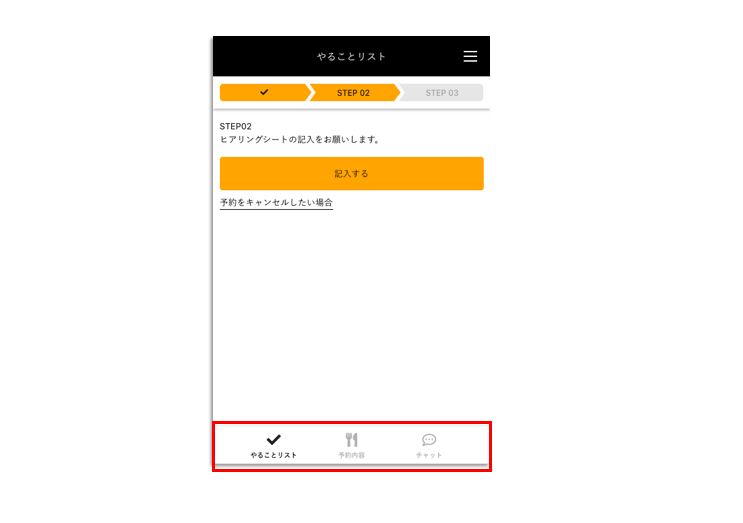Screen dimensions: 743x523
Task: Switch to the チャット tab label
Action: [x=429, y=455]
